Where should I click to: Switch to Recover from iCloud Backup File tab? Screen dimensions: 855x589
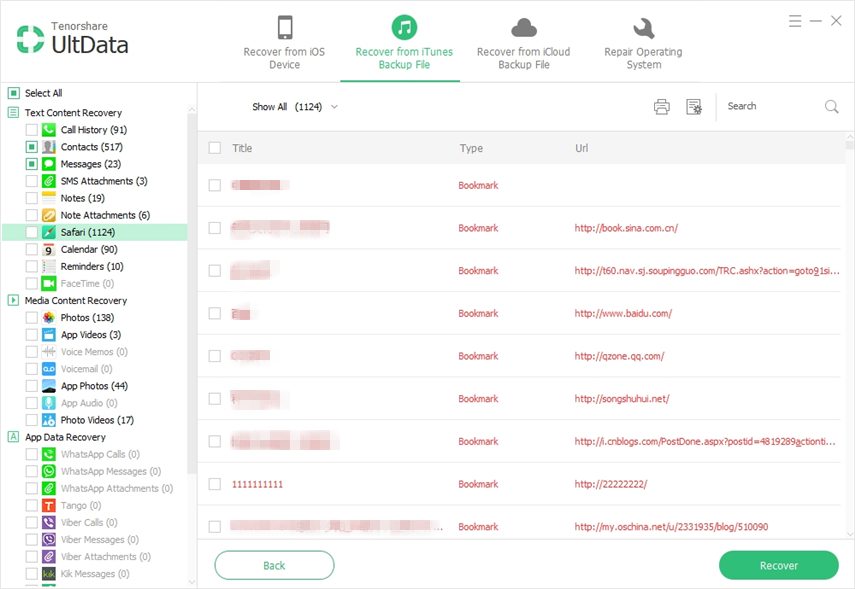coord(523,43)
